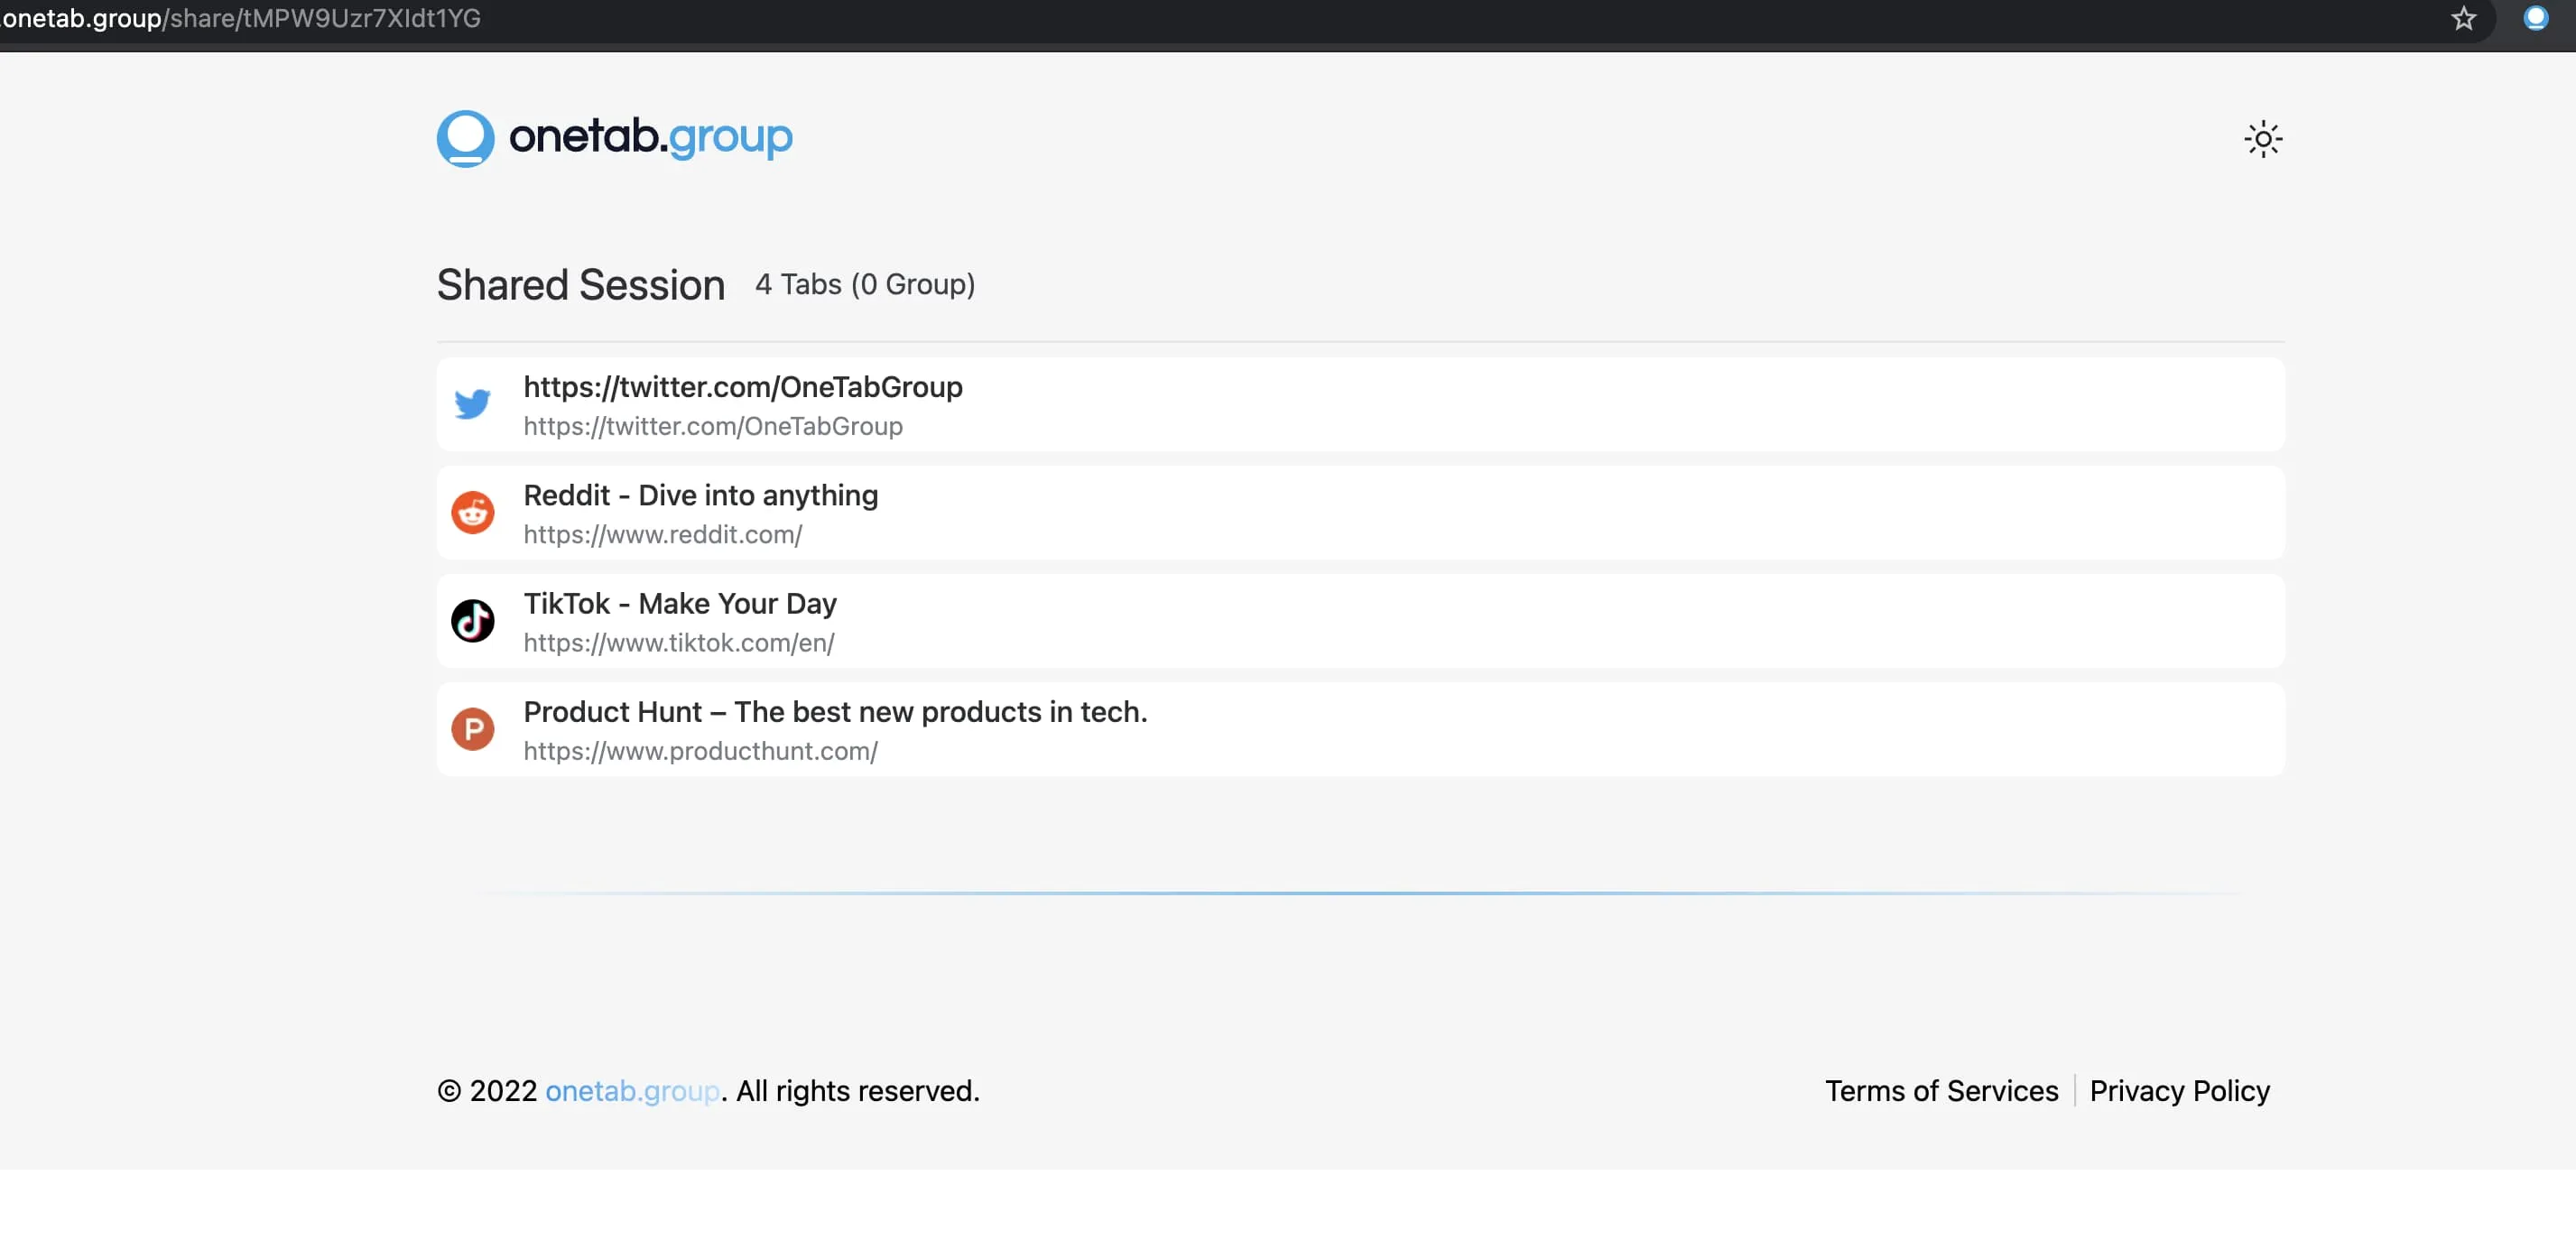Open Privacy Policy link

point(2179,1090)
